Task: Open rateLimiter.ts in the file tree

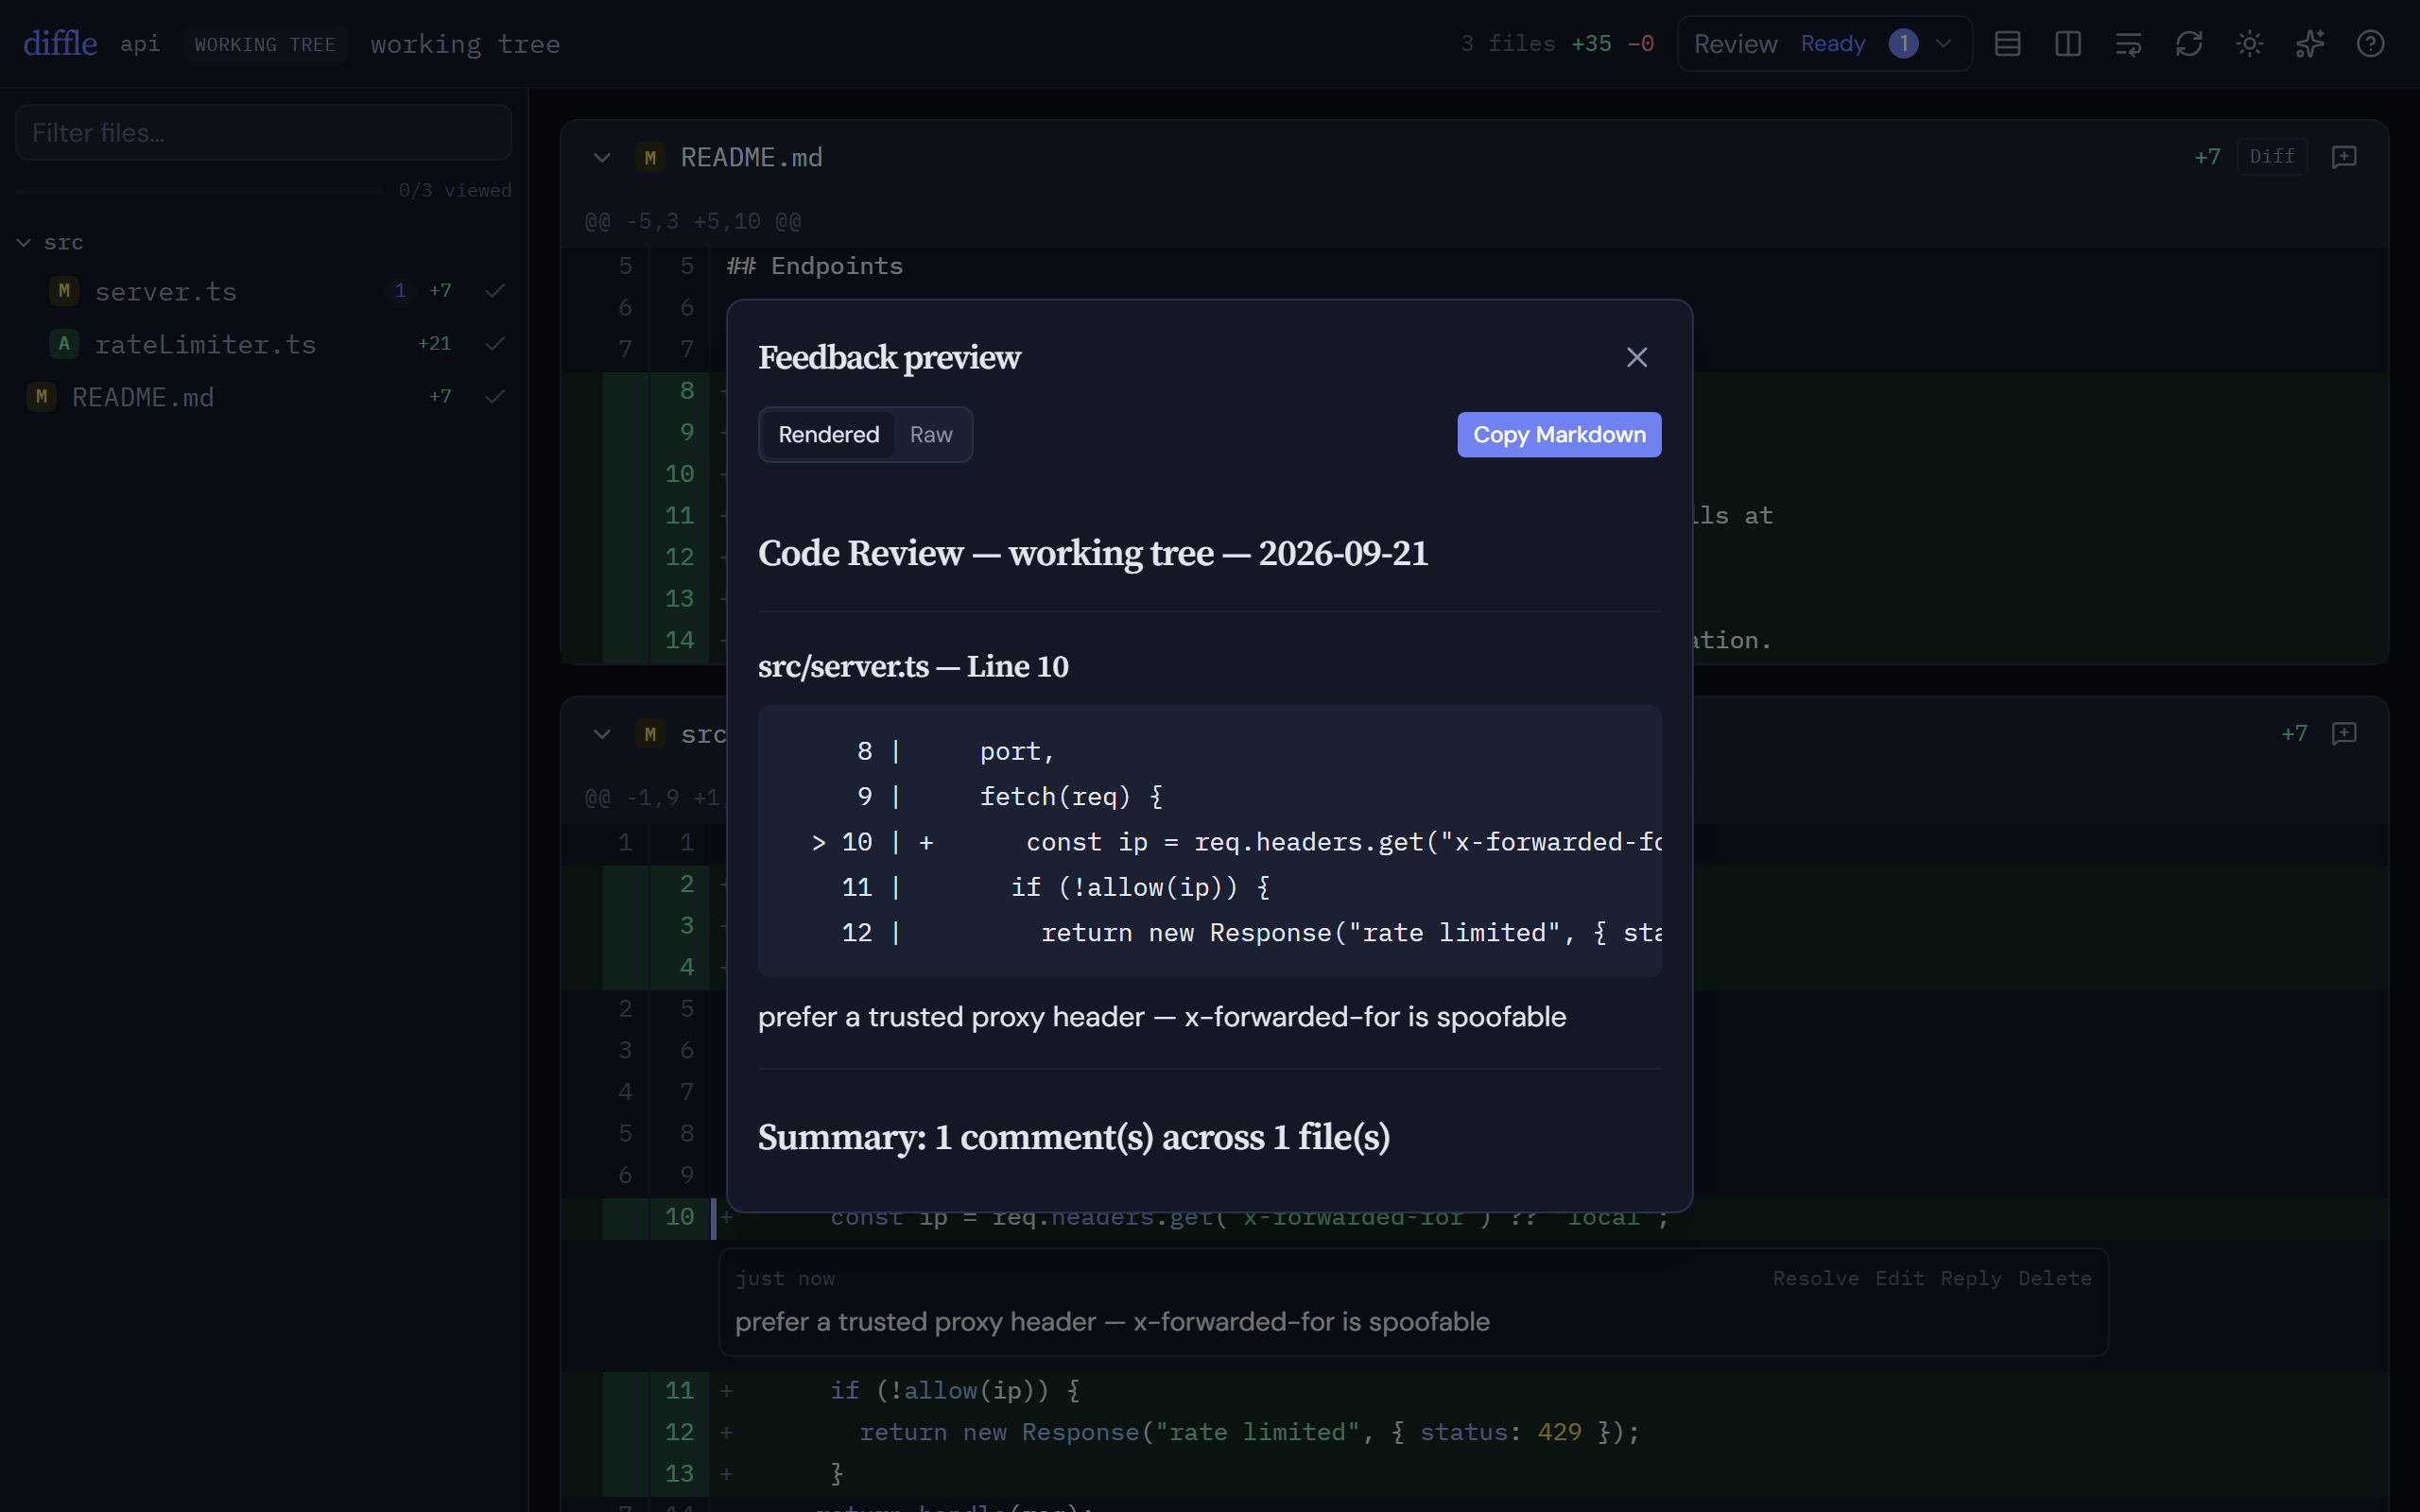Action: tap(205, 344)
